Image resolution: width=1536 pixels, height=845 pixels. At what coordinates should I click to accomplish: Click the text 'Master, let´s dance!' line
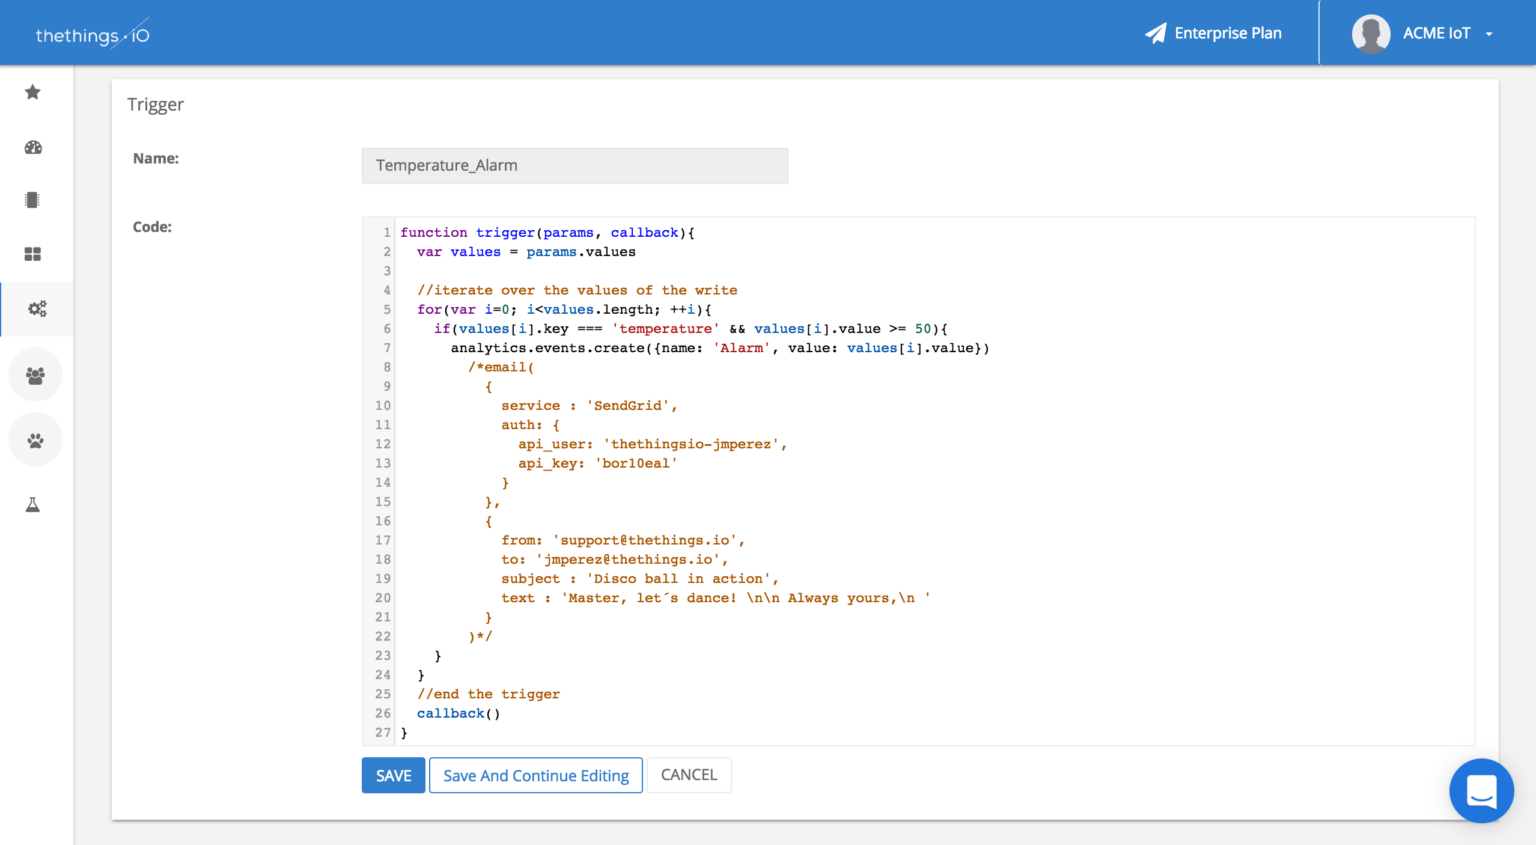pos(716,598)
